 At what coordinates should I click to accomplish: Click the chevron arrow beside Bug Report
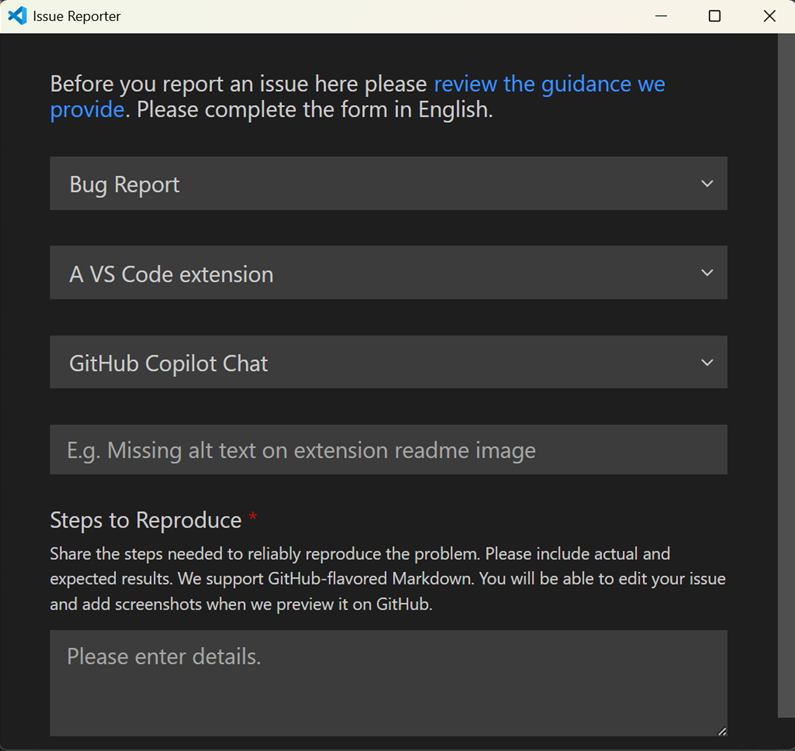(x=707, y=184)
